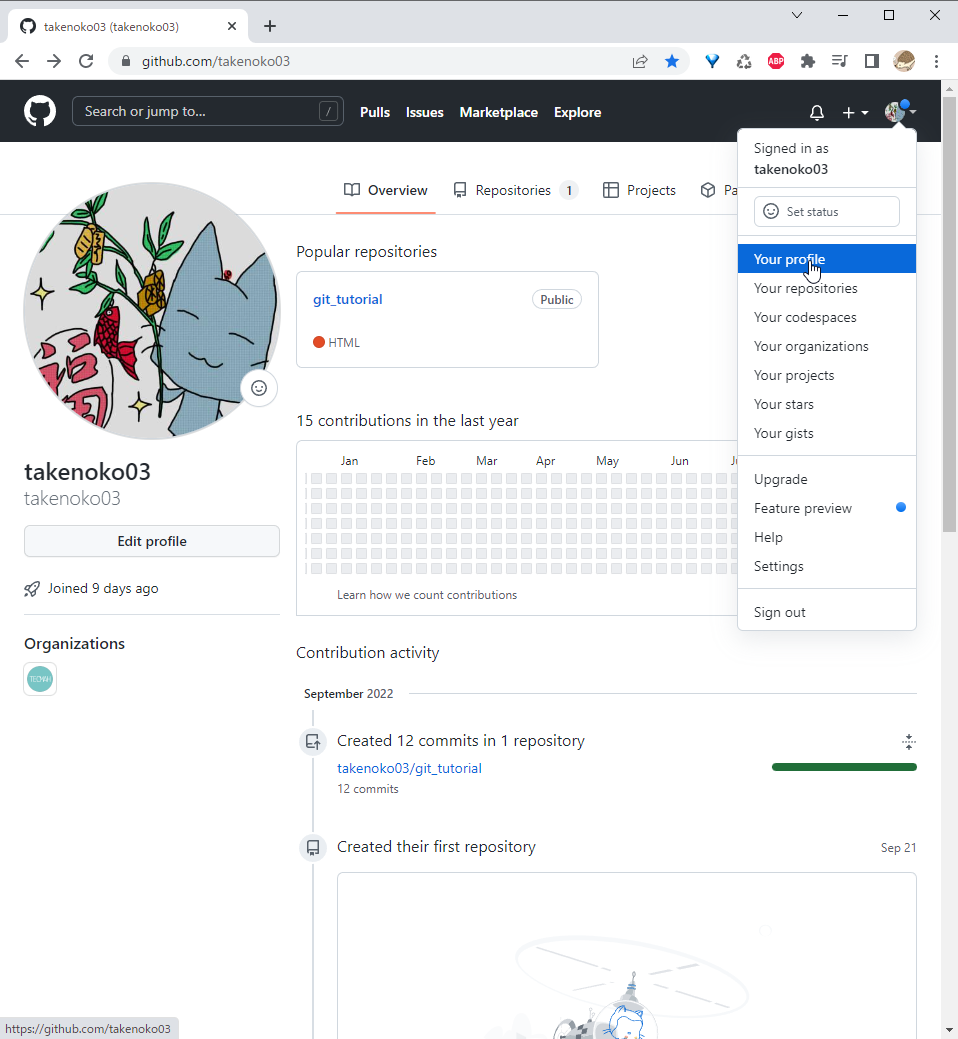Select Your codespaces in the menu
This screenshot has width=958, height=1039.
point(827,317)
